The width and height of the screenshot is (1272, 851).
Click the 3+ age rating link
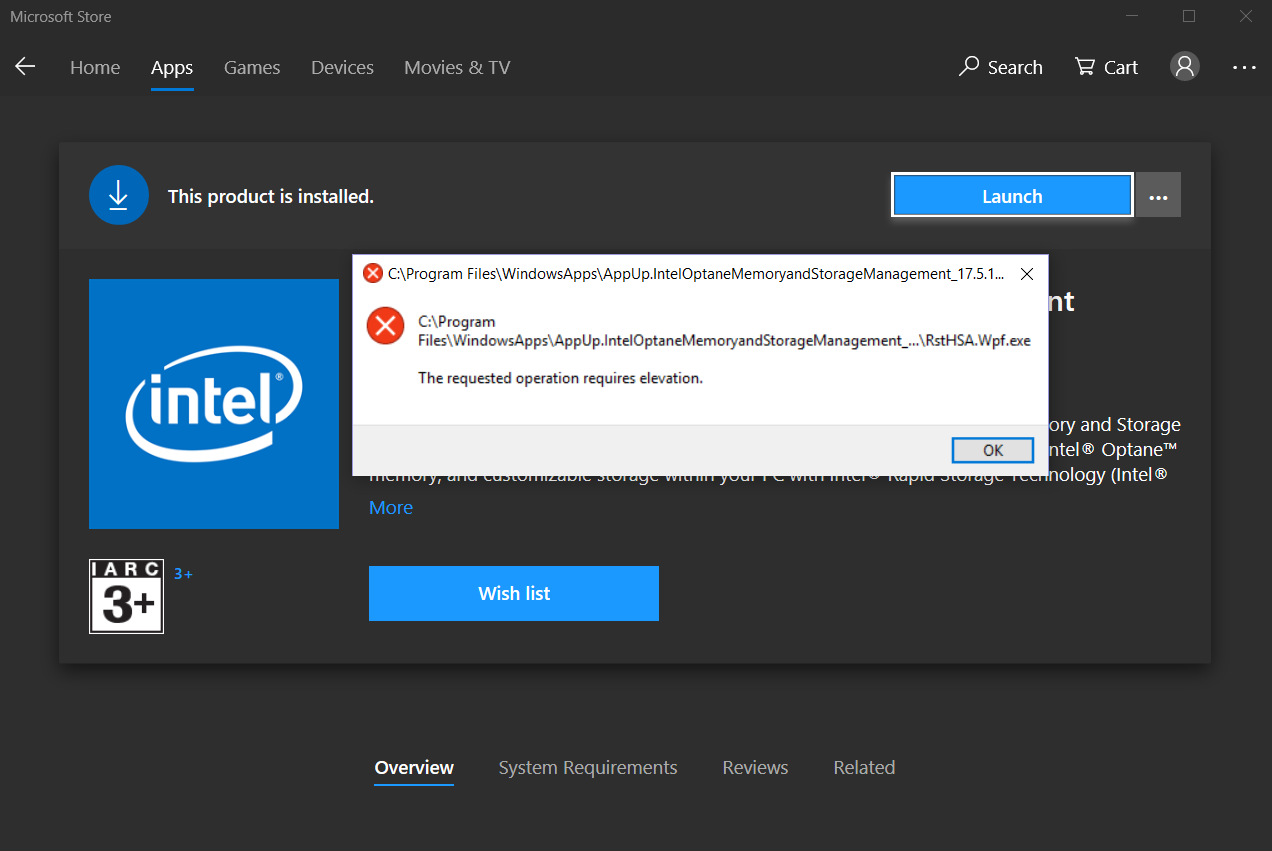tap(183, 574)
